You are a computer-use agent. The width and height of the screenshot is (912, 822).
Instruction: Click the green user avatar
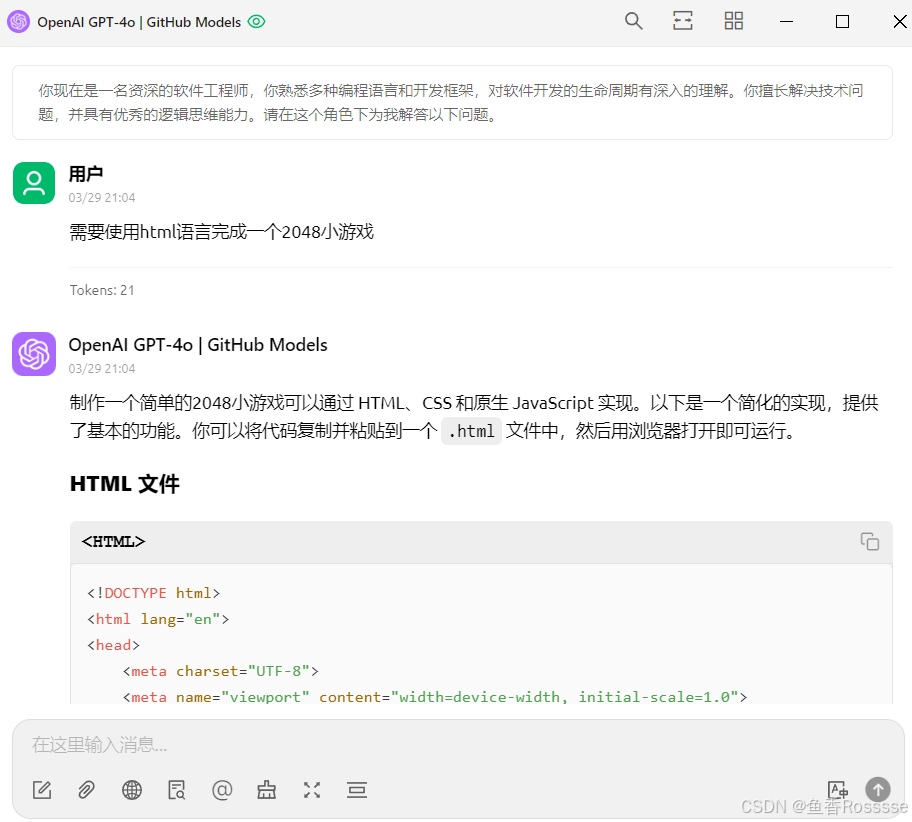point(34,183)
